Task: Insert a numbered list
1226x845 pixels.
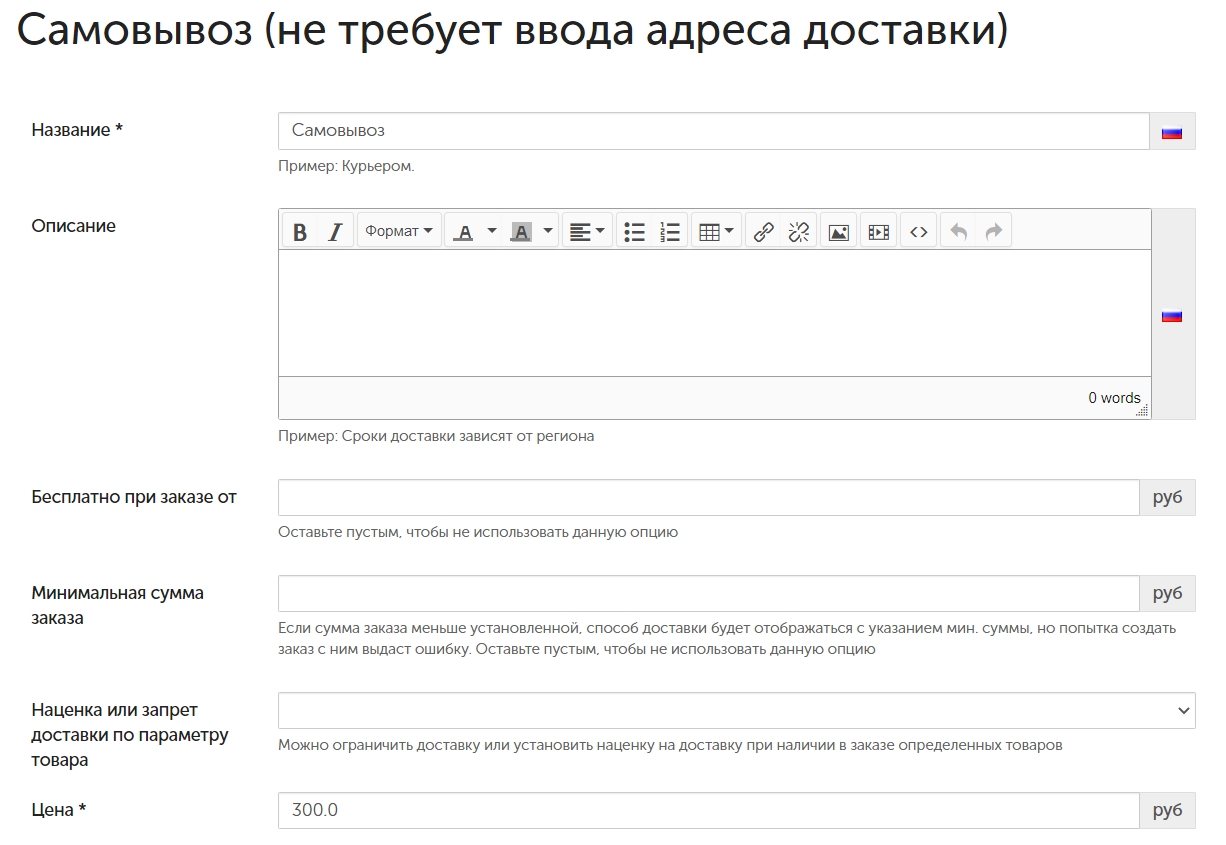Action: [x=670, y=231]
